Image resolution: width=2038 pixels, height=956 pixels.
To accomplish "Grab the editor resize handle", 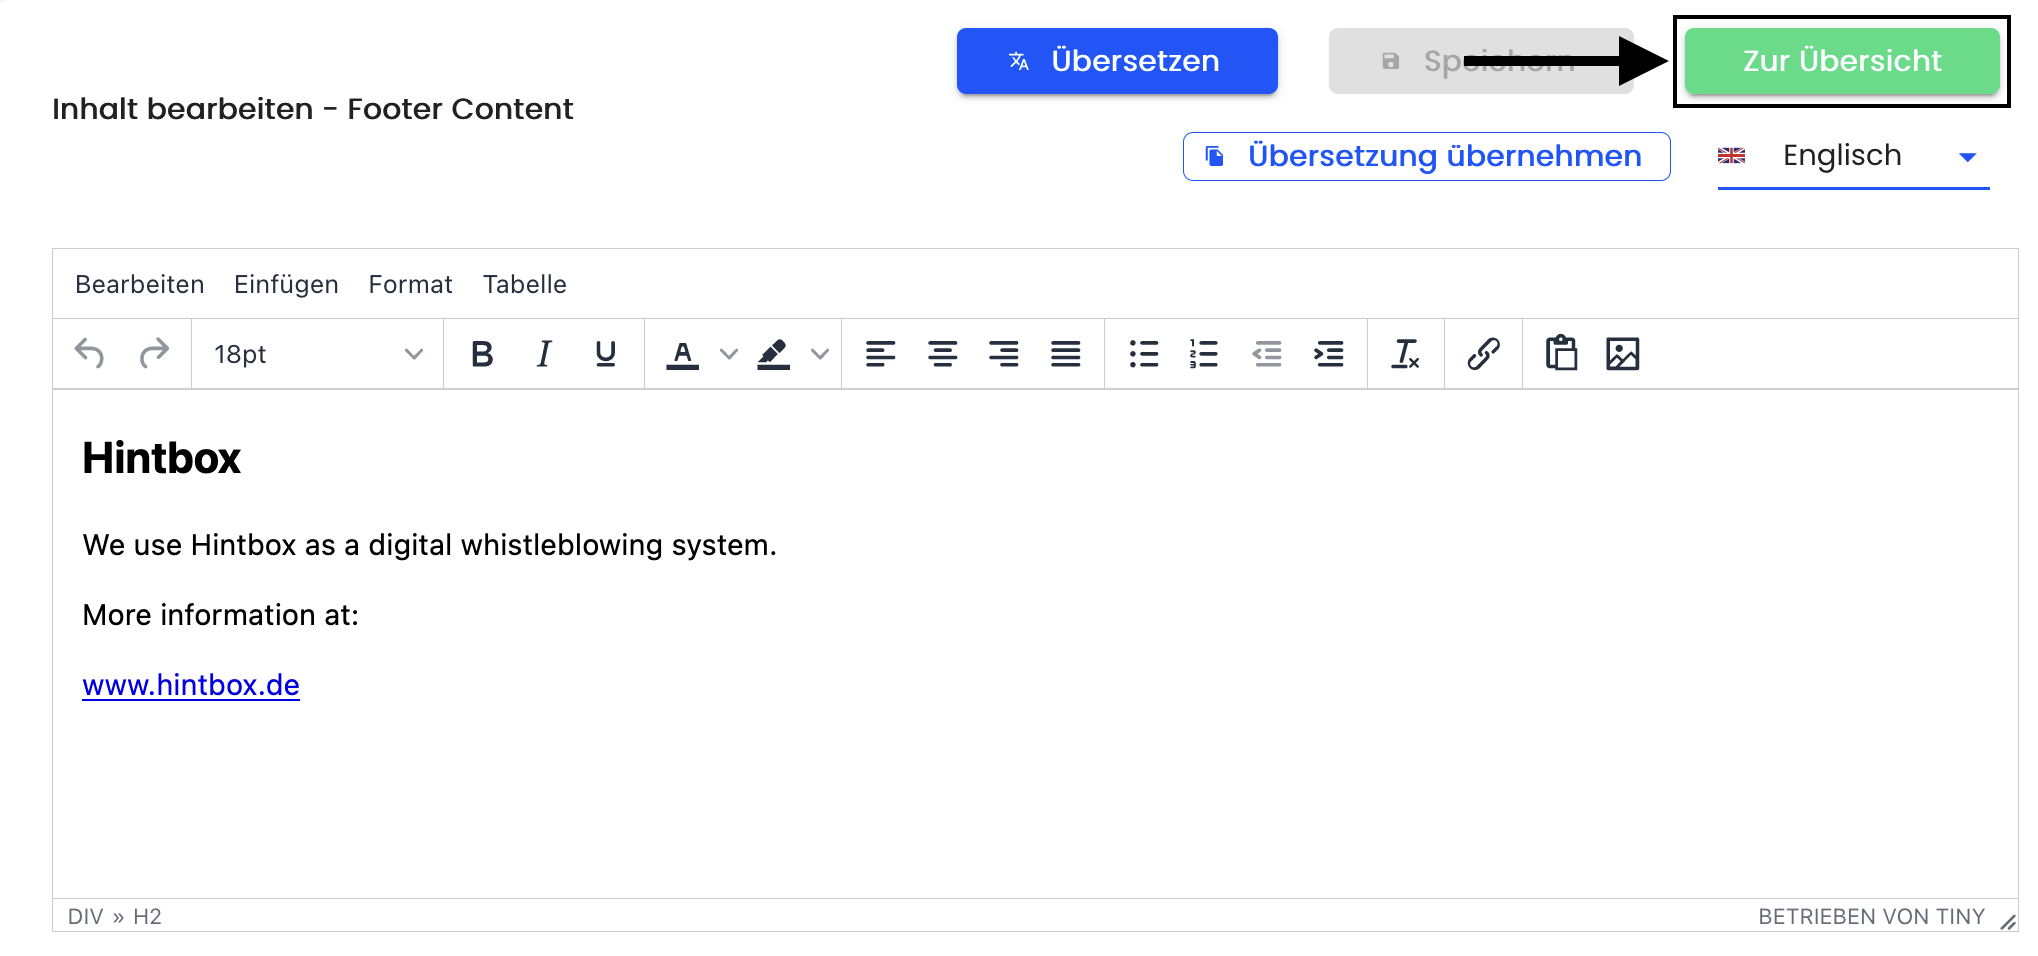I will (x=2007, y=921).
